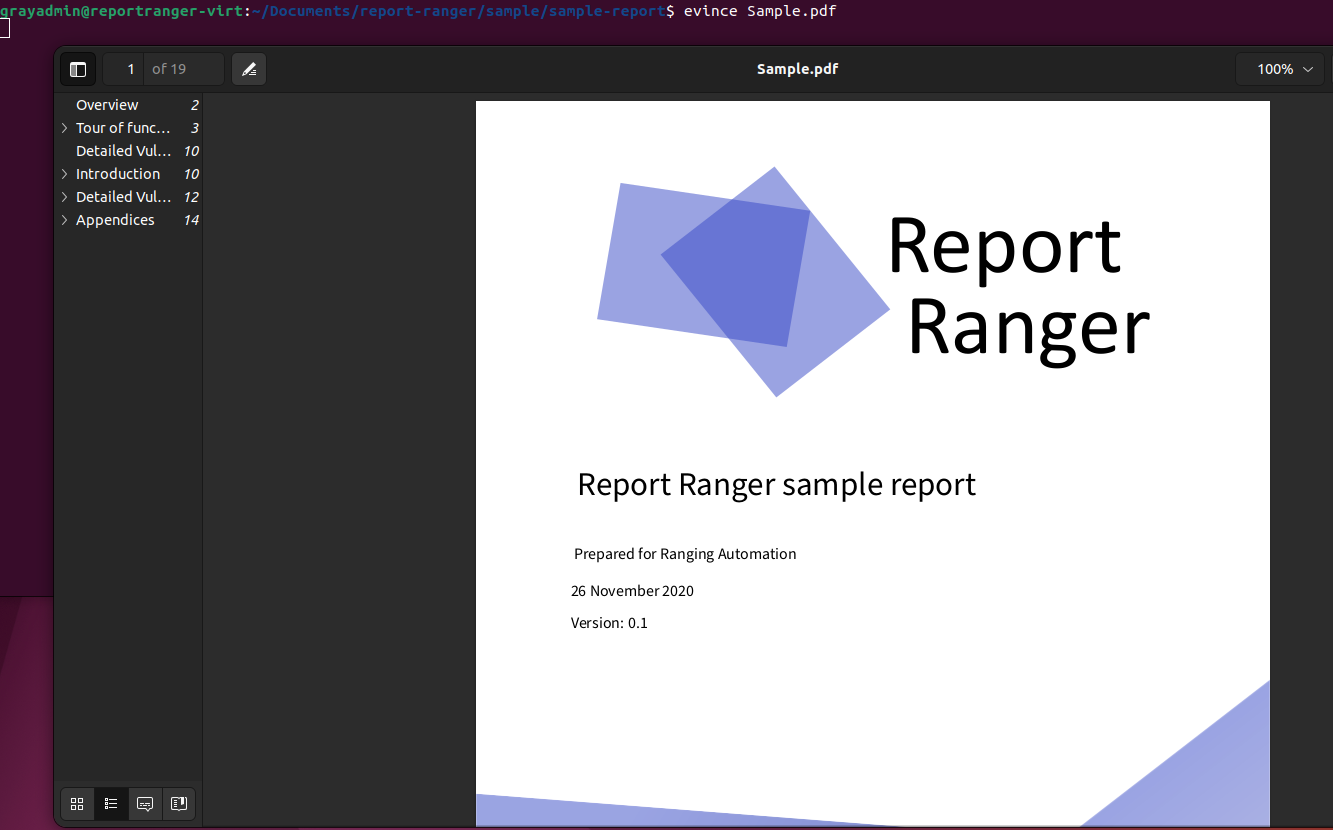
Task: Click page number 2 beside Overview
Action: [x=195, y=105]
